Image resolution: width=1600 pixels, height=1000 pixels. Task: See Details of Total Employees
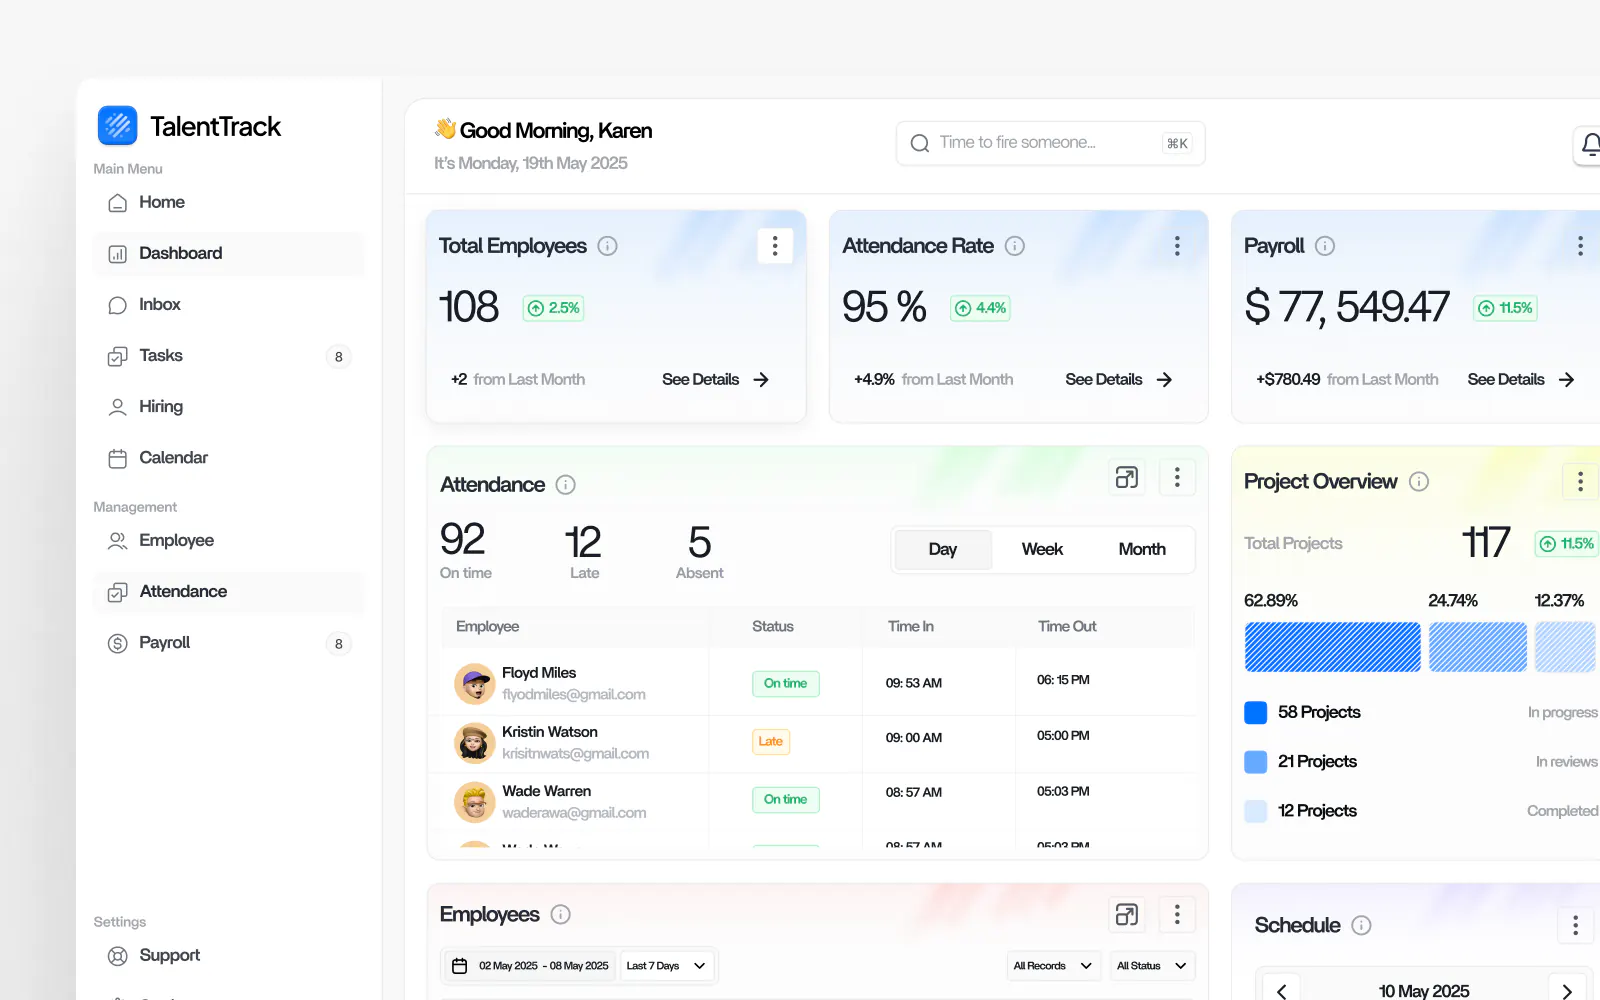(x=715, y=380)
